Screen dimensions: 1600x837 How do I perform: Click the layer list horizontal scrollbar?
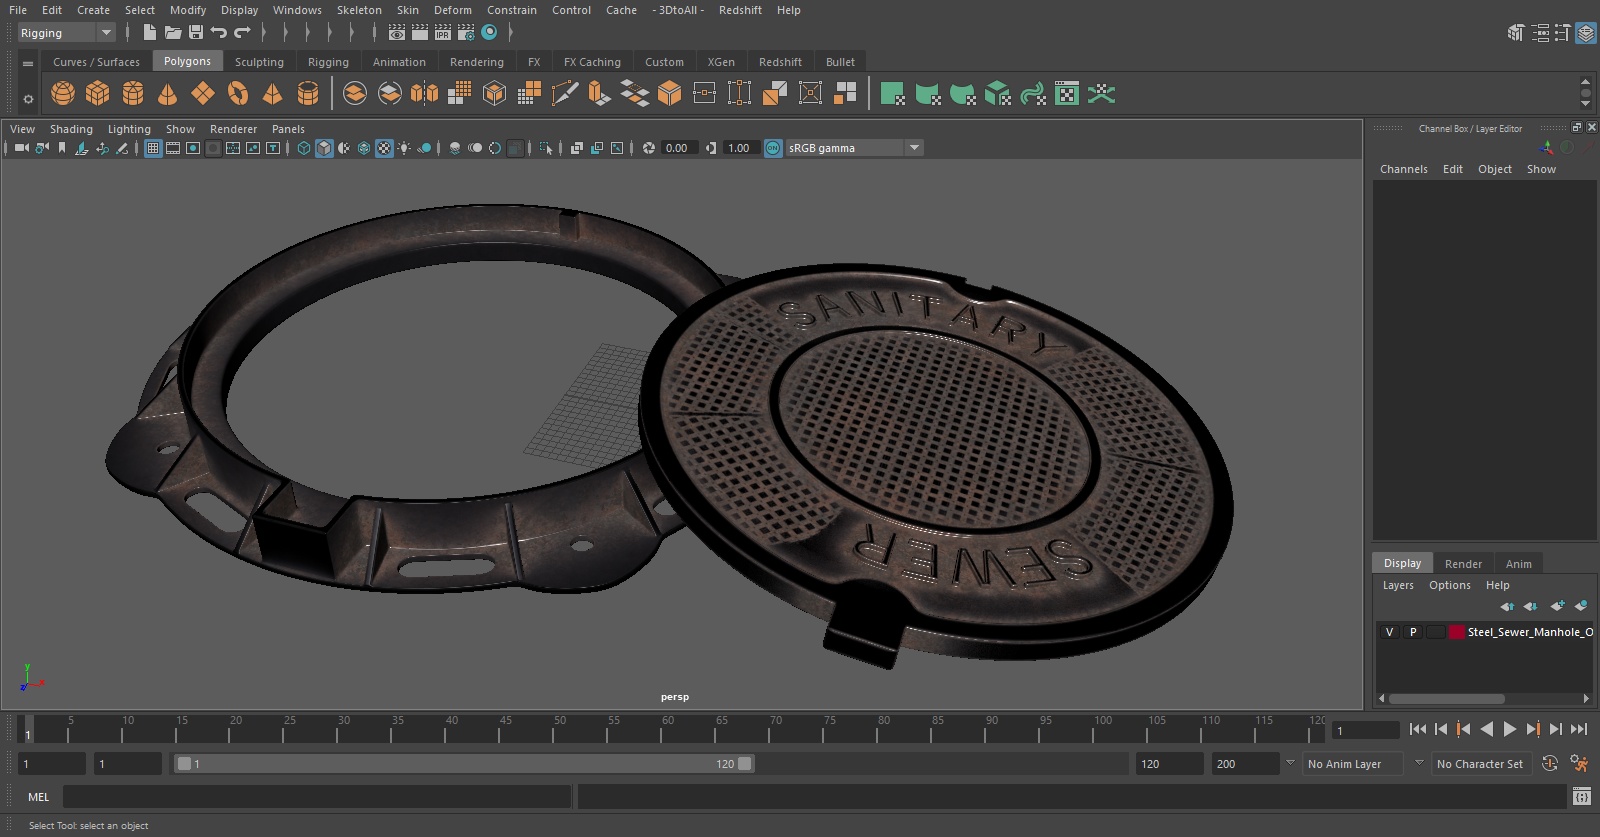point(1446,699)
